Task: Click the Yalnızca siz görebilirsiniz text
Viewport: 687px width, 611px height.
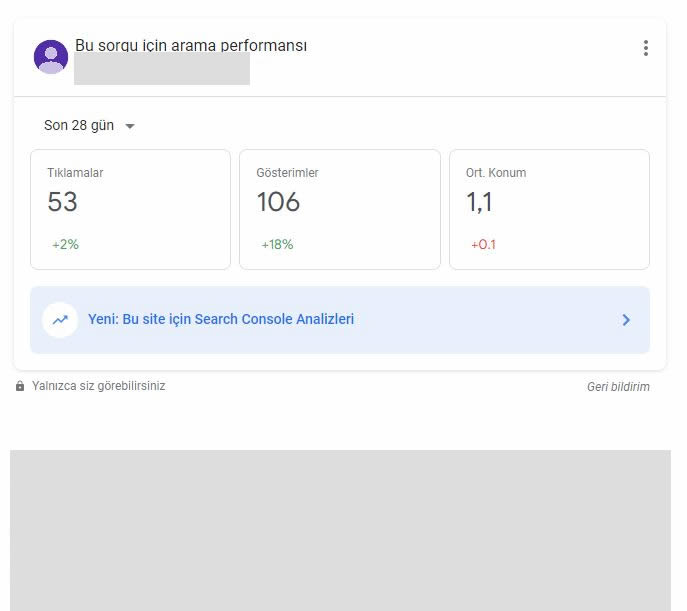Action: tap(99, 386)
